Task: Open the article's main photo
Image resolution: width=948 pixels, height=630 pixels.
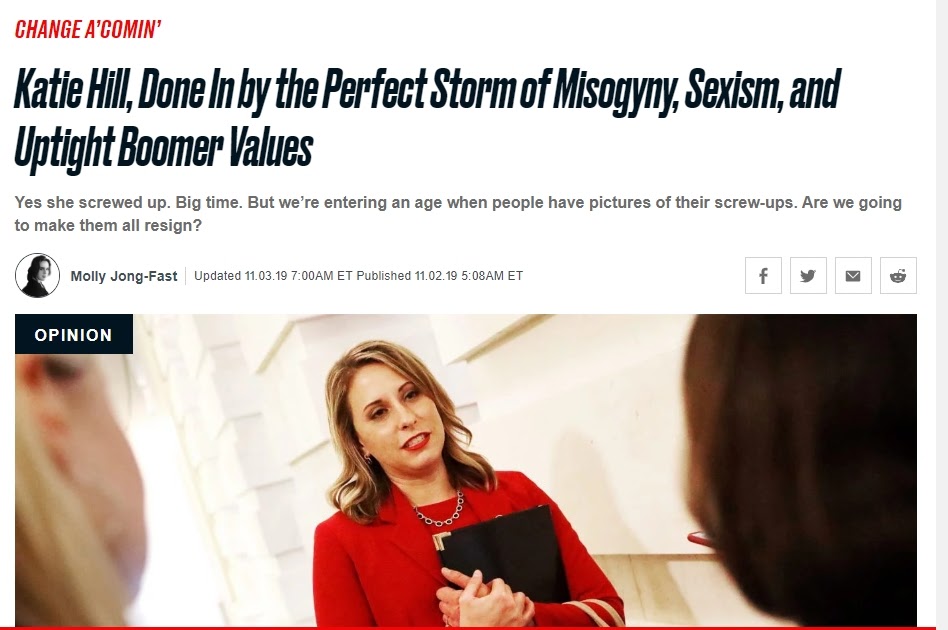Action: click(466, 470)
